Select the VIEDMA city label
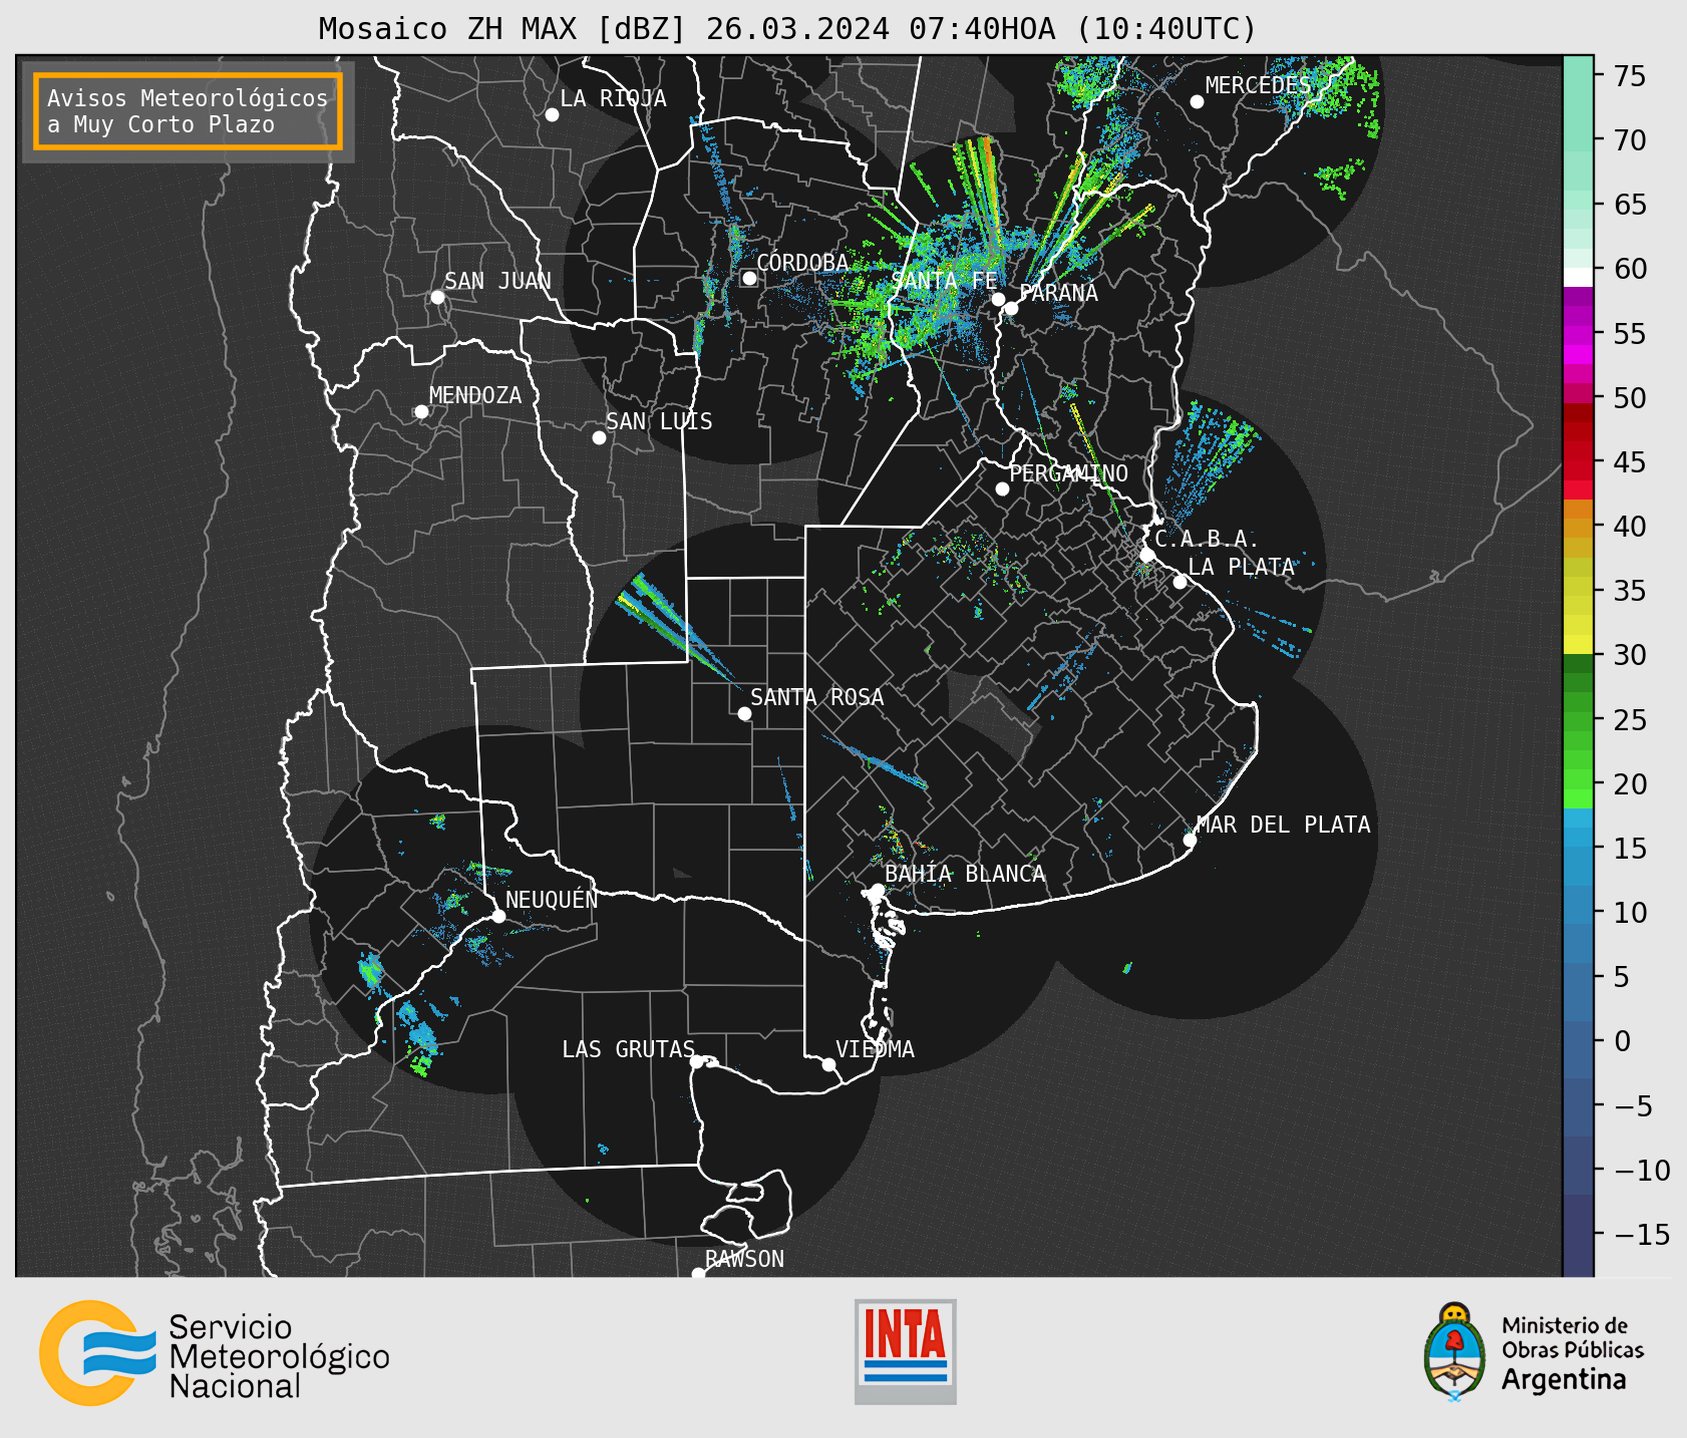The image size is (1687, 1438). click(875, 1050)
